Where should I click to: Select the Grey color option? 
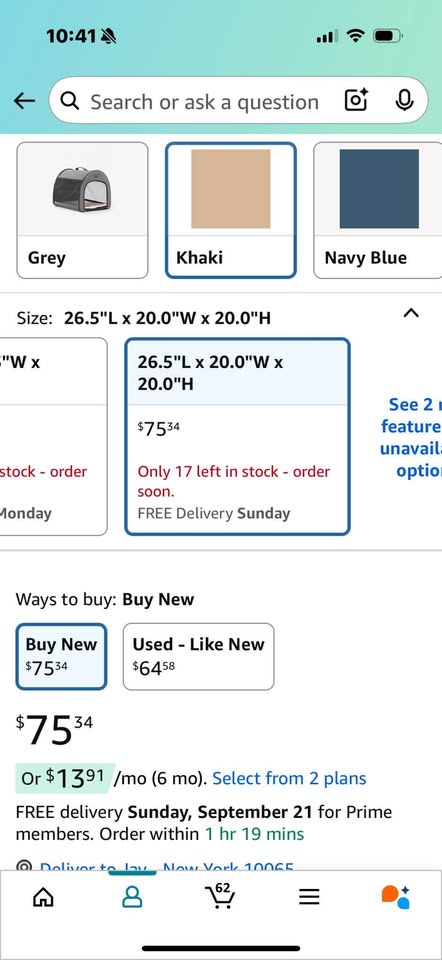[82, 210]
